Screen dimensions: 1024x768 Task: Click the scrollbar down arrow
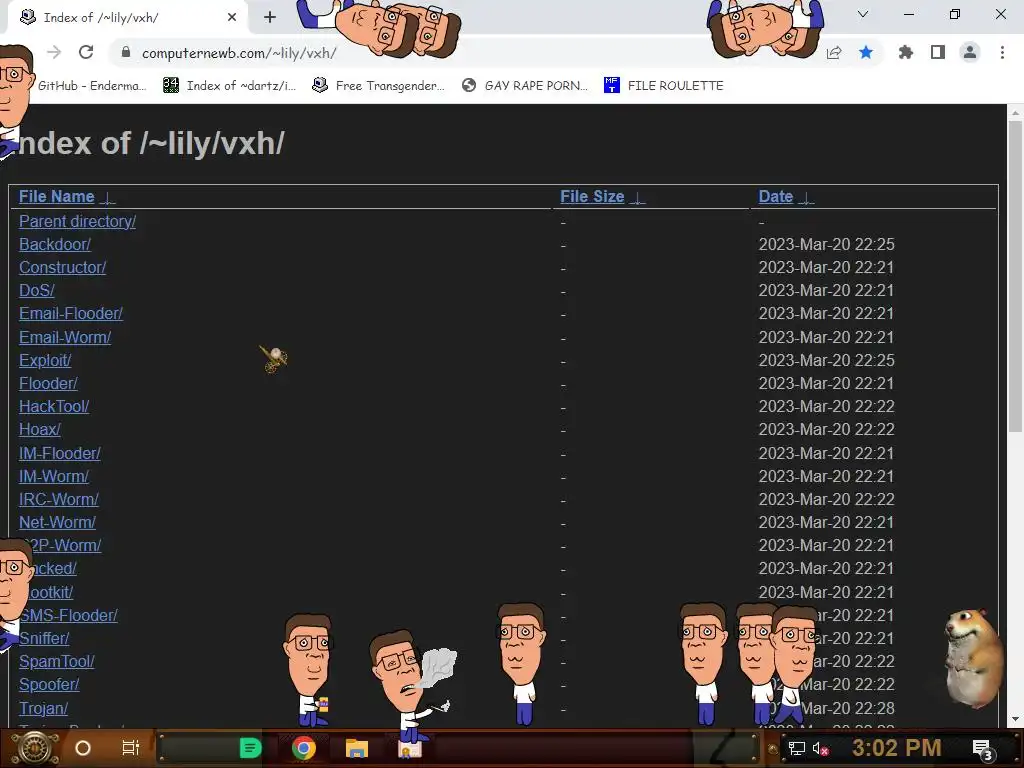1014,718
